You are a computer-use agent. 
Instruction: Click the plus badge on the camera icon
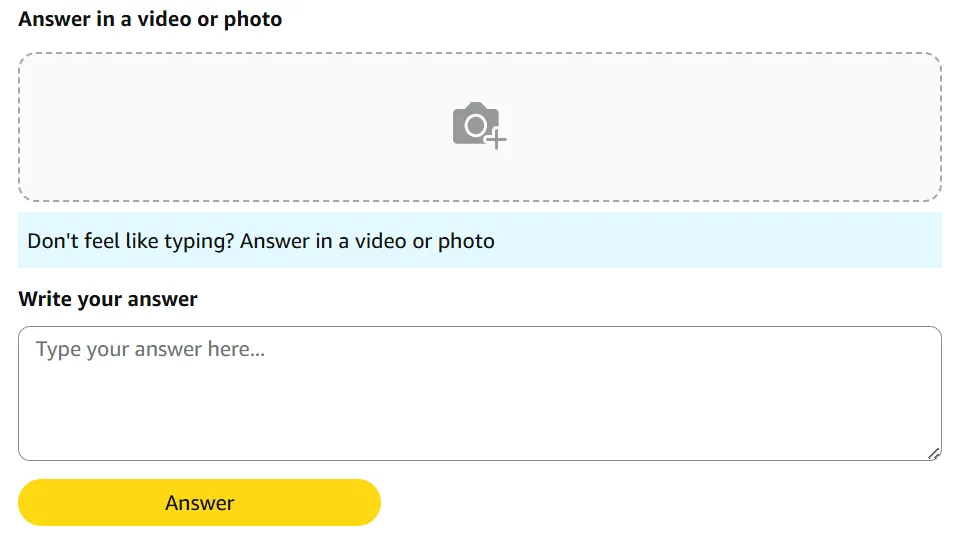coord(496,140)
